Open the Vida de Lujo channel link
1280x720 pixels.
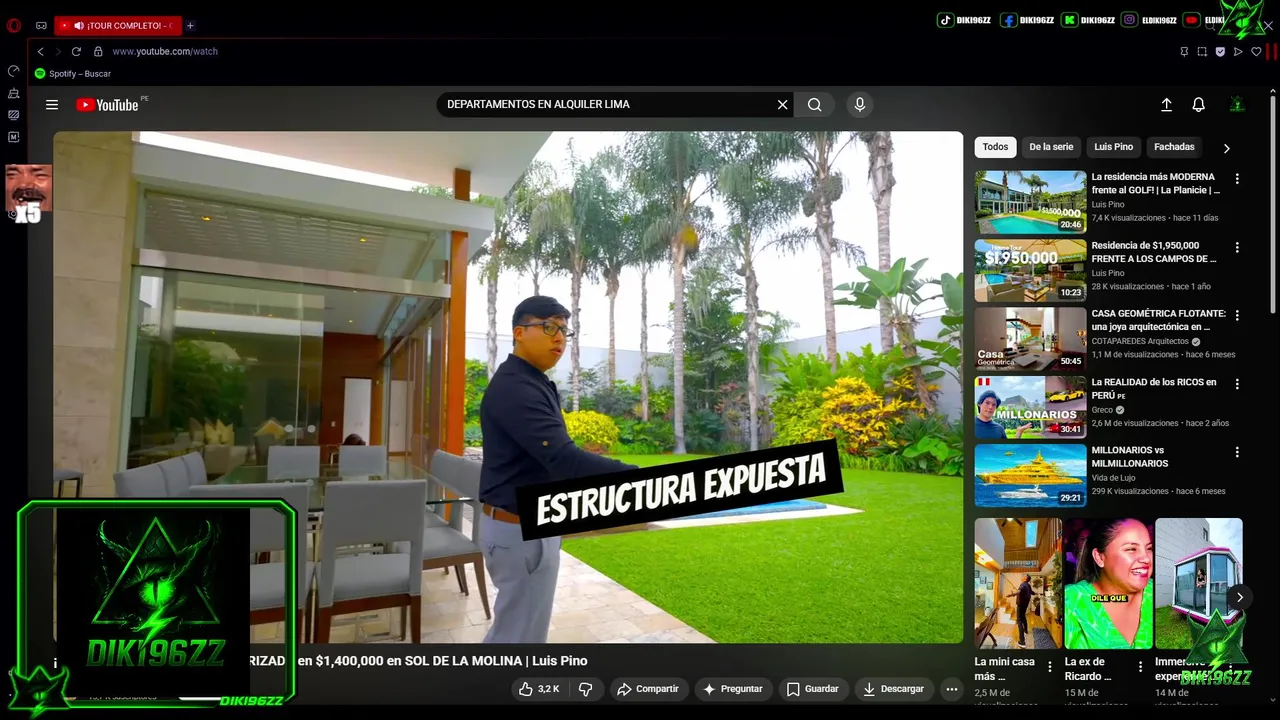click(1113, 478)
